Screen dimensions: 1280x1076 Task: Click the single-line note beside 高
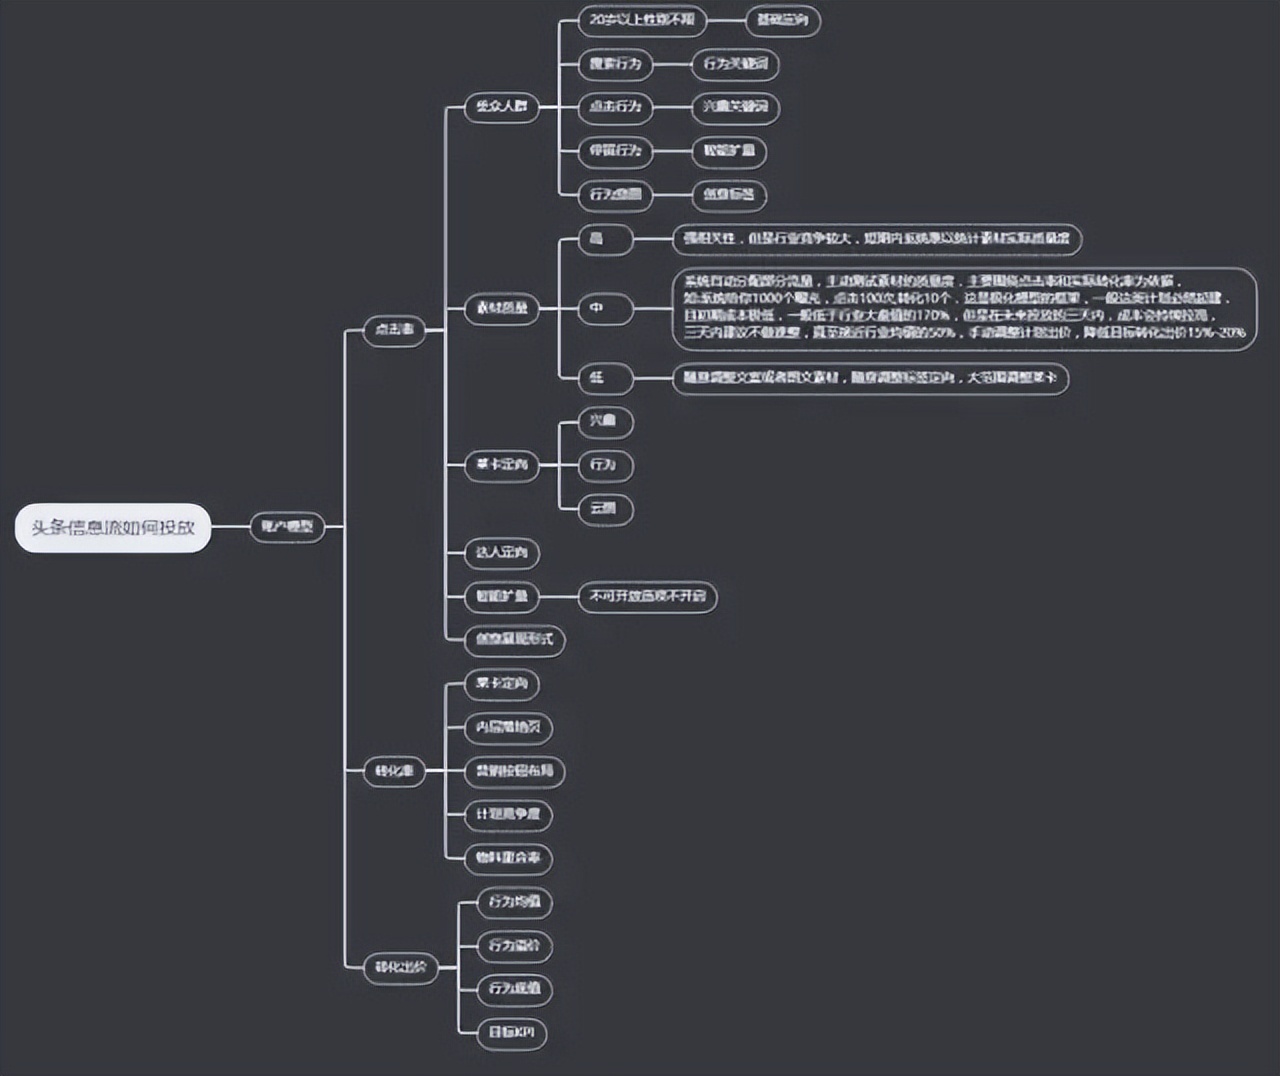coord(877,238)
